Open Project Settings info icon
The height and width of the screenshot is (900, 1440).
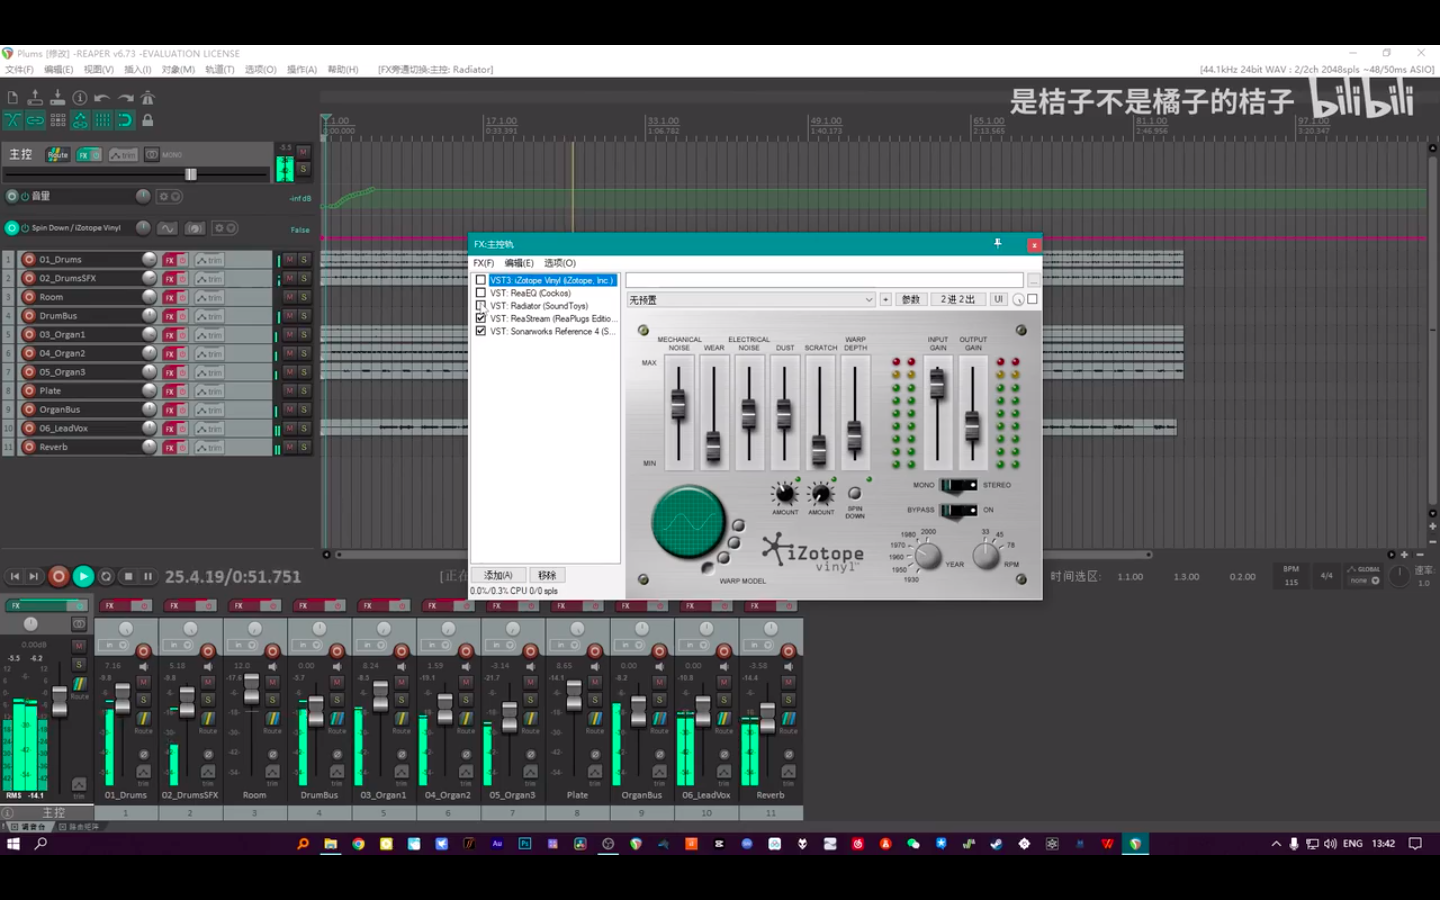79,97
